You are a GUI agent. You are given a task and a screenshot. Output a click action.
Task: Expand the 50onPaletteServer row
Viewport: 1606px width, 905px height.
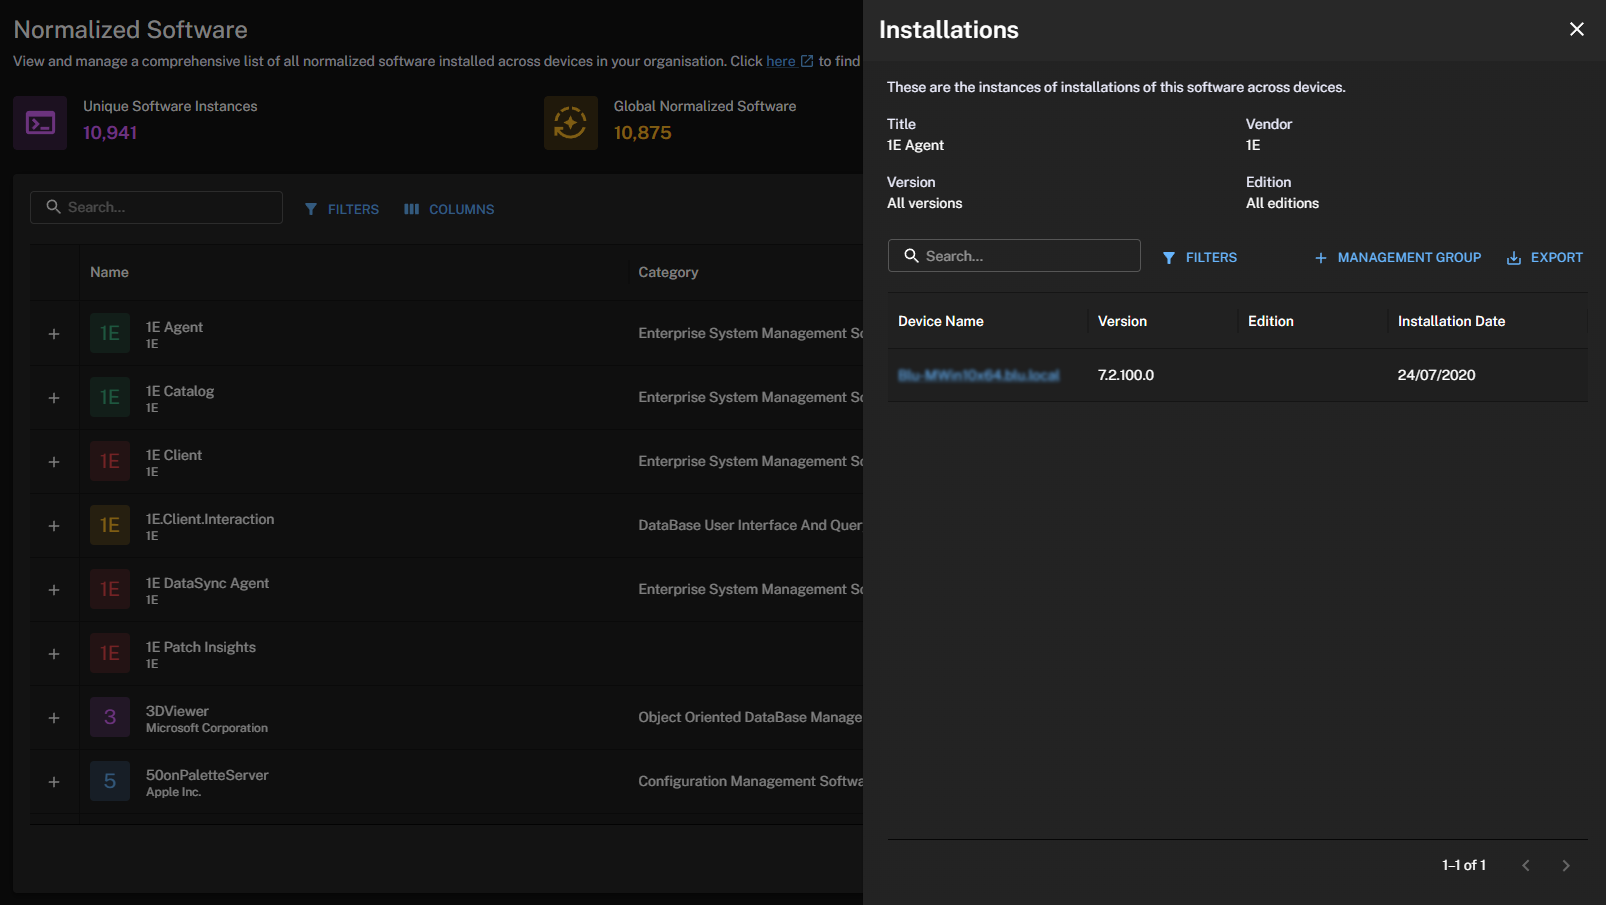tap(54, 782)
